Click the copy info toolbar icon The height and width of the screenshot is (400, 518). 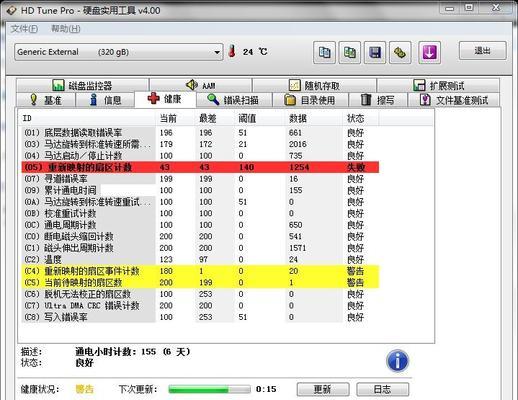click(324, 52)
